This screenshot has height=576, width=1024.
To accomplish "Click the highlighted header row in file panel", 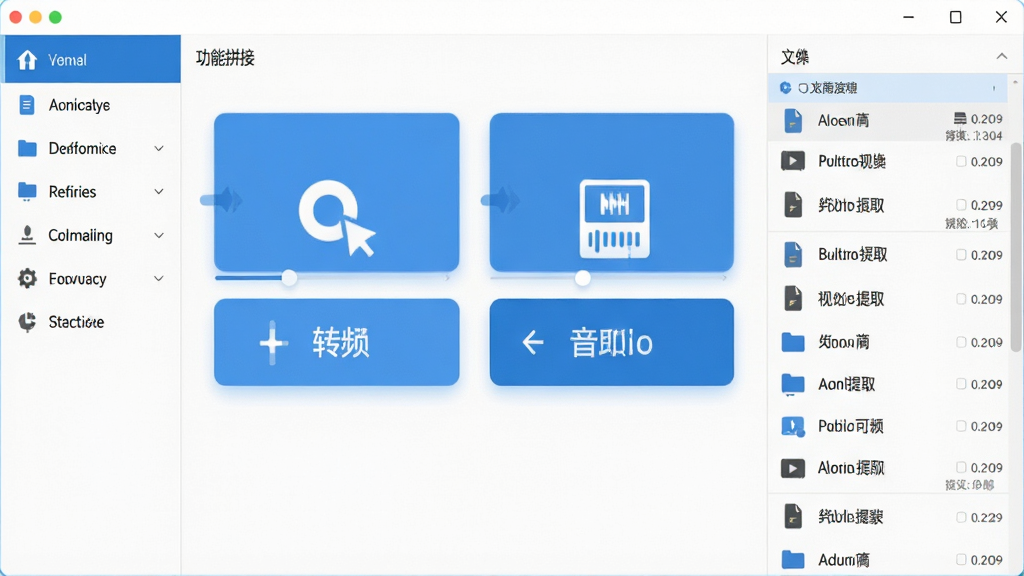I will [x=888, y=88].
